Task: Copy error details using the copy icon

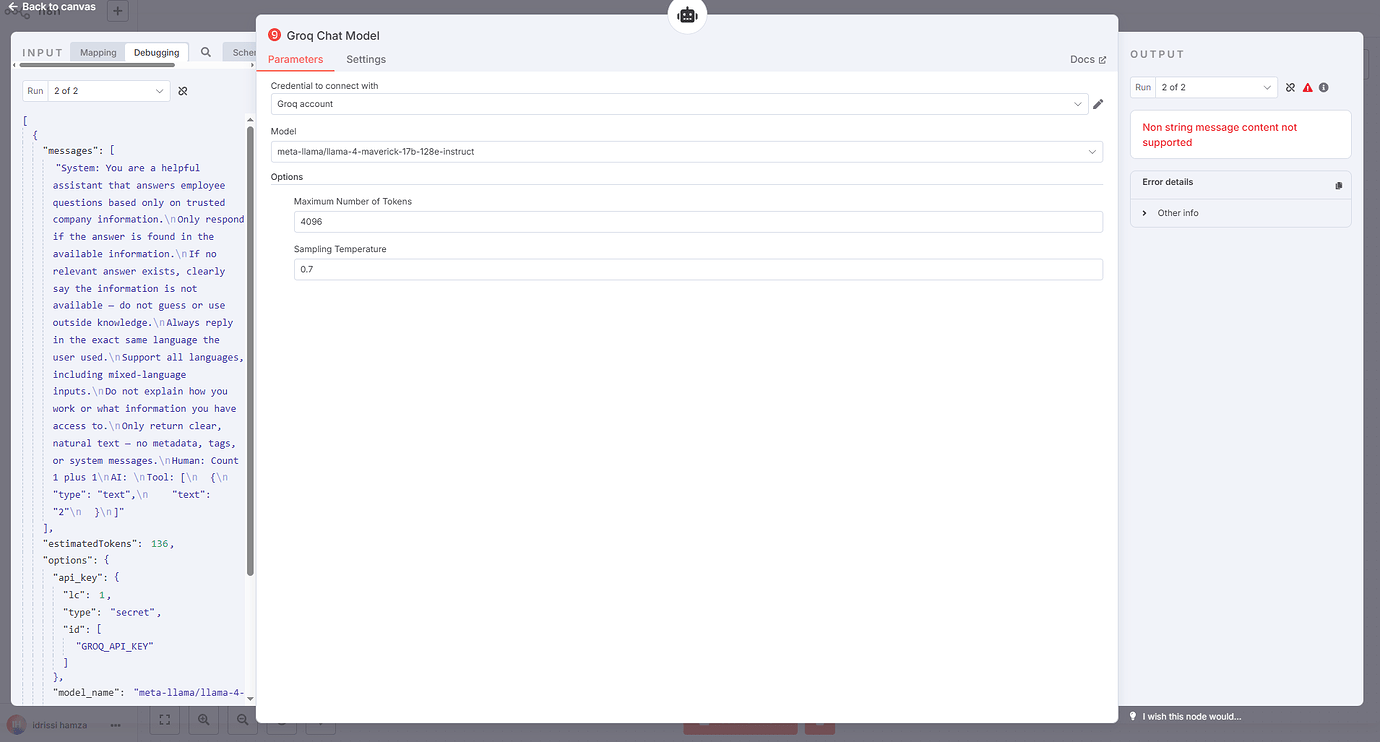Action: pos(1339,184)
